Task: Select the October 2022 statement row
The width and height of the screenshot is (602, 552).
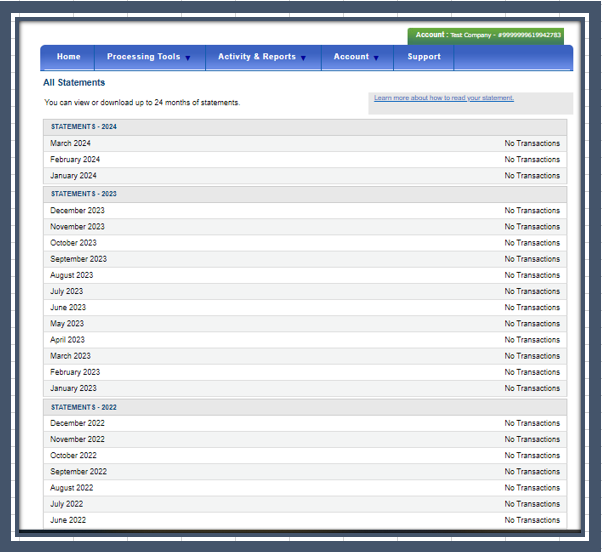Action: 305,456
